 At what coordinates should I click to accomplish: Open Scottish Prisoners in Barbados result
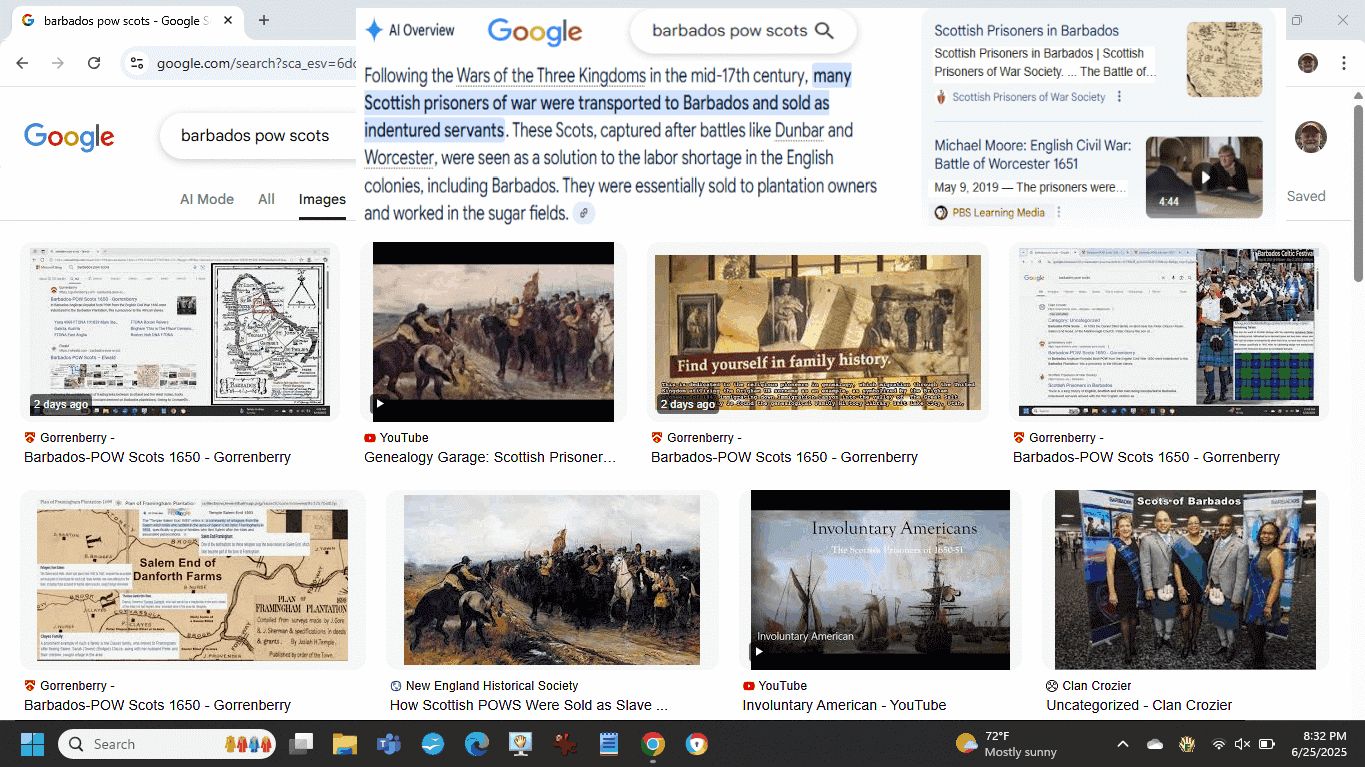pyautogui.click(x=1026, y=31)
